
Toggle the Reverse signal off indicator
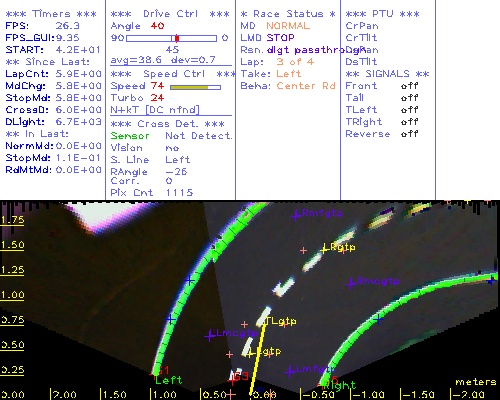click(x=410, y=134)
